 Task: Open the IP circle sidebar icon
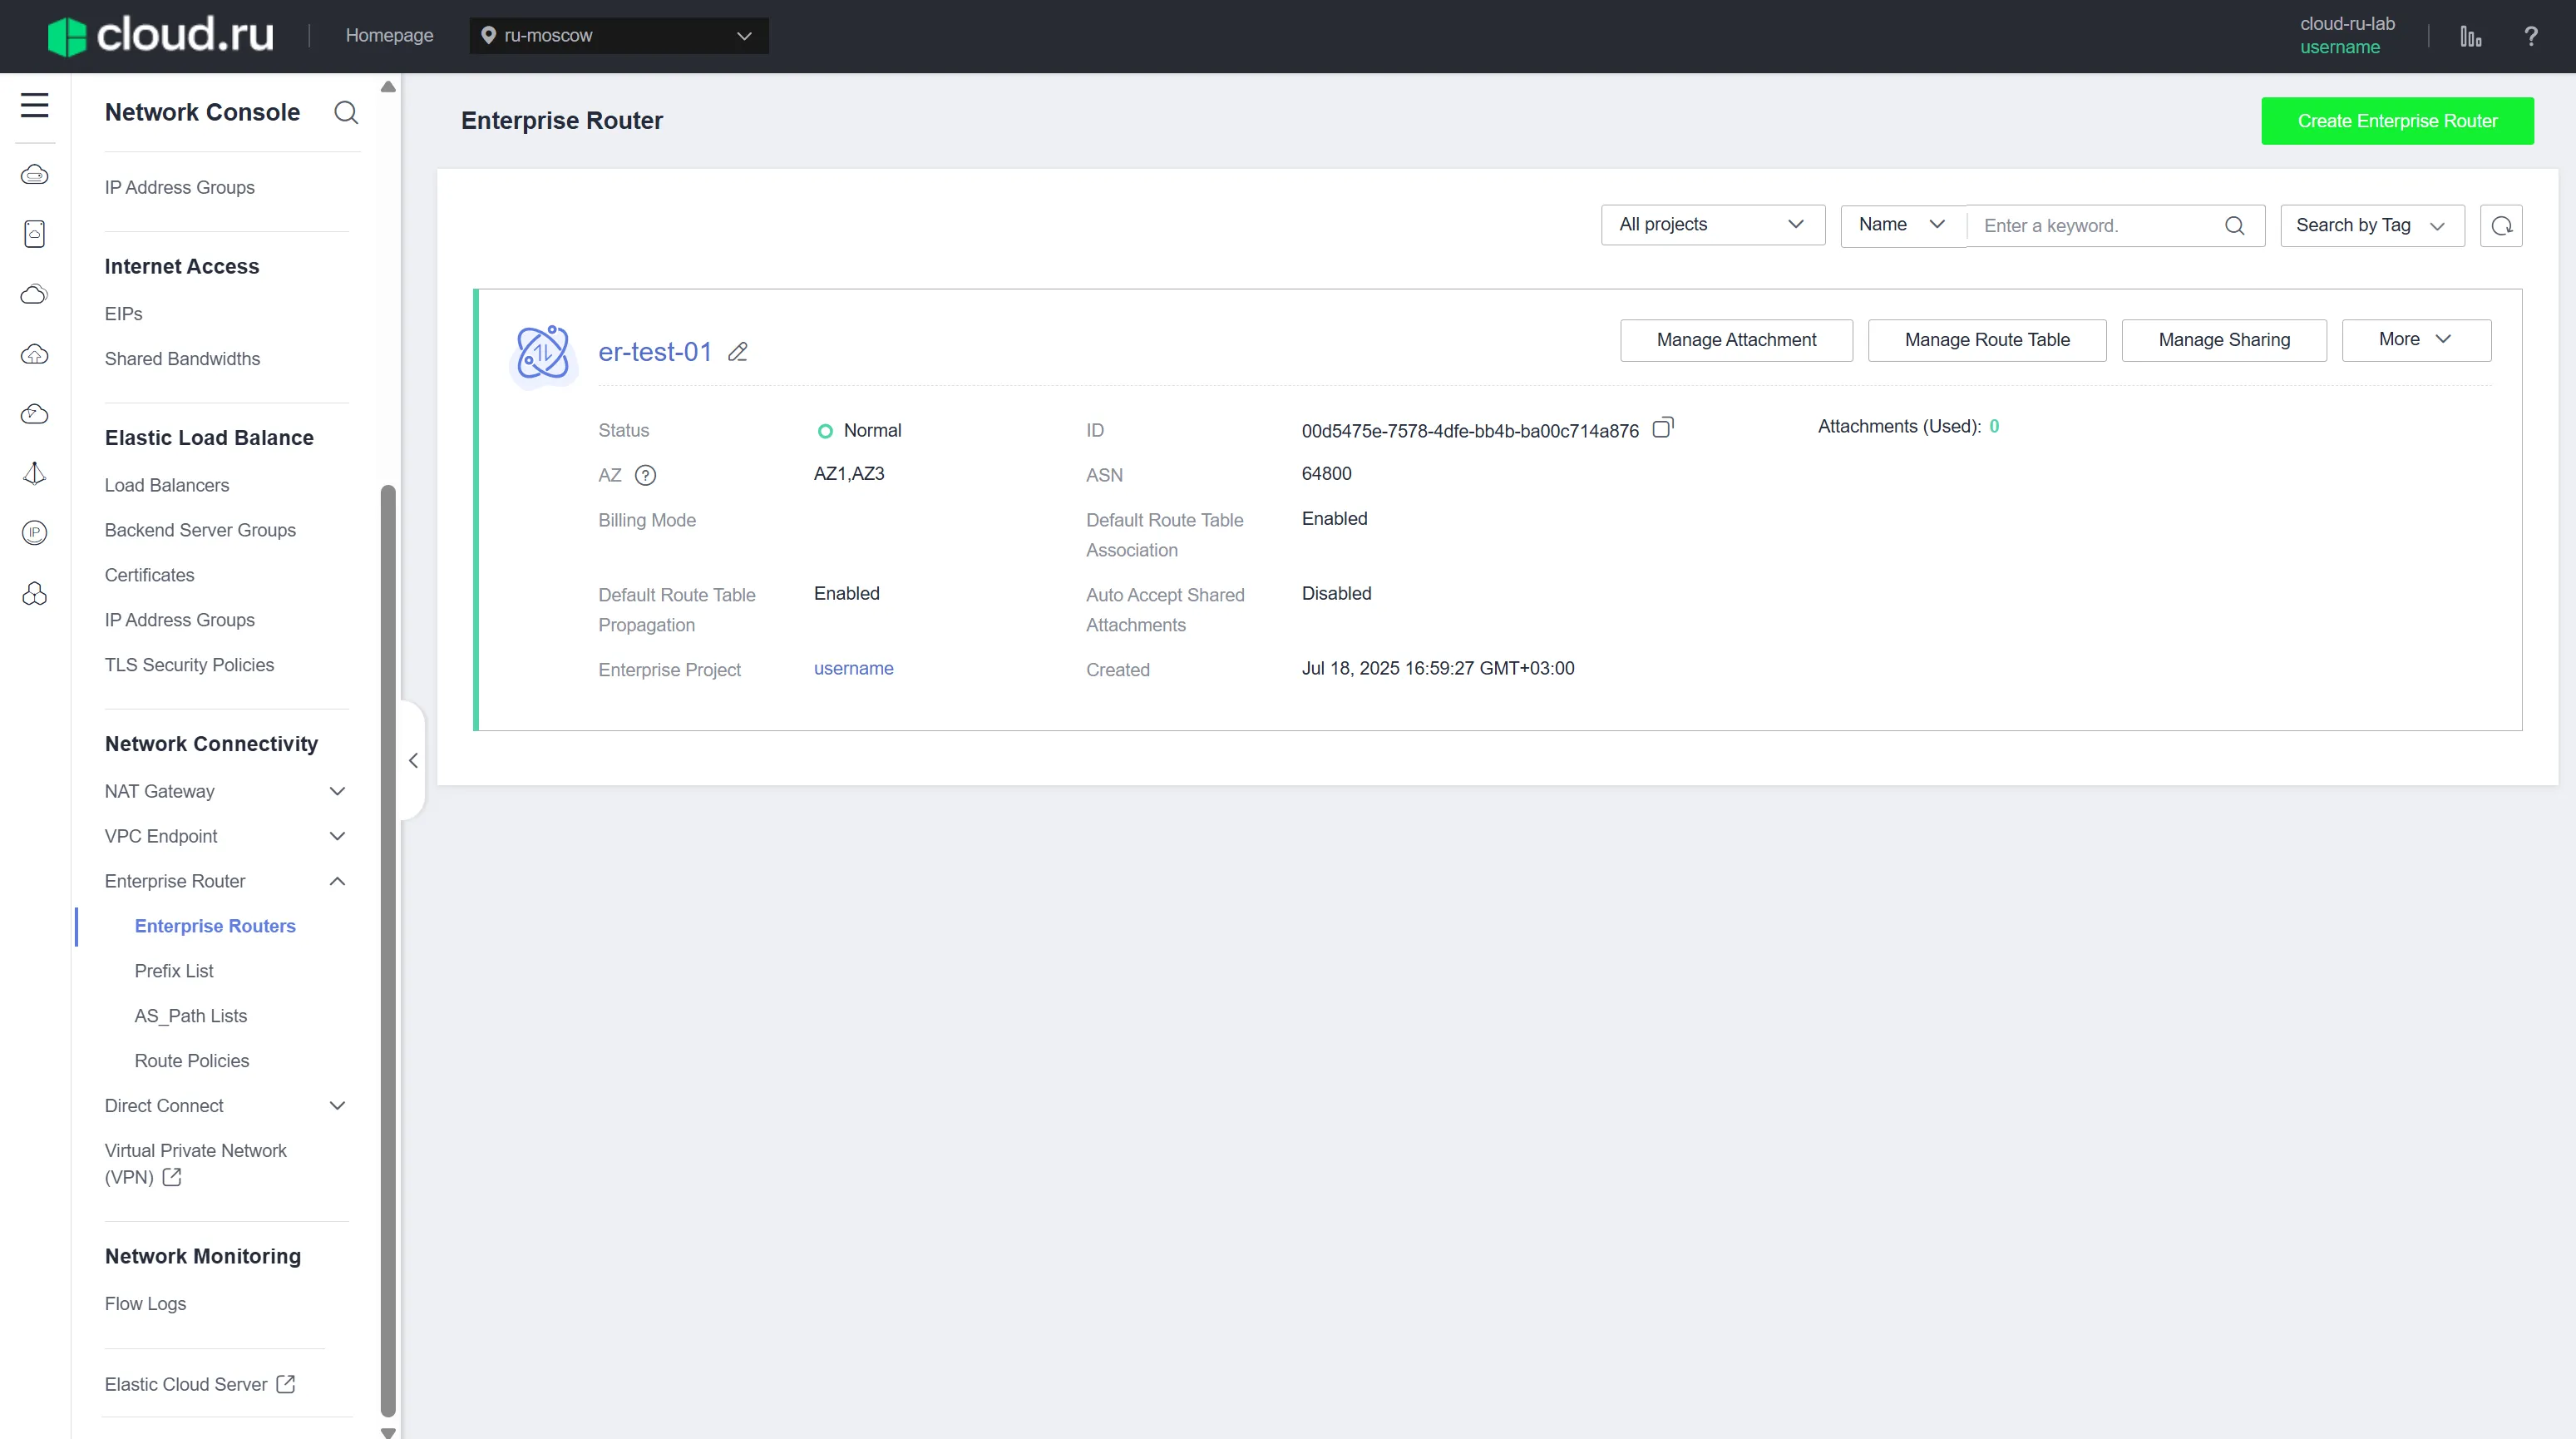point(34,533)
